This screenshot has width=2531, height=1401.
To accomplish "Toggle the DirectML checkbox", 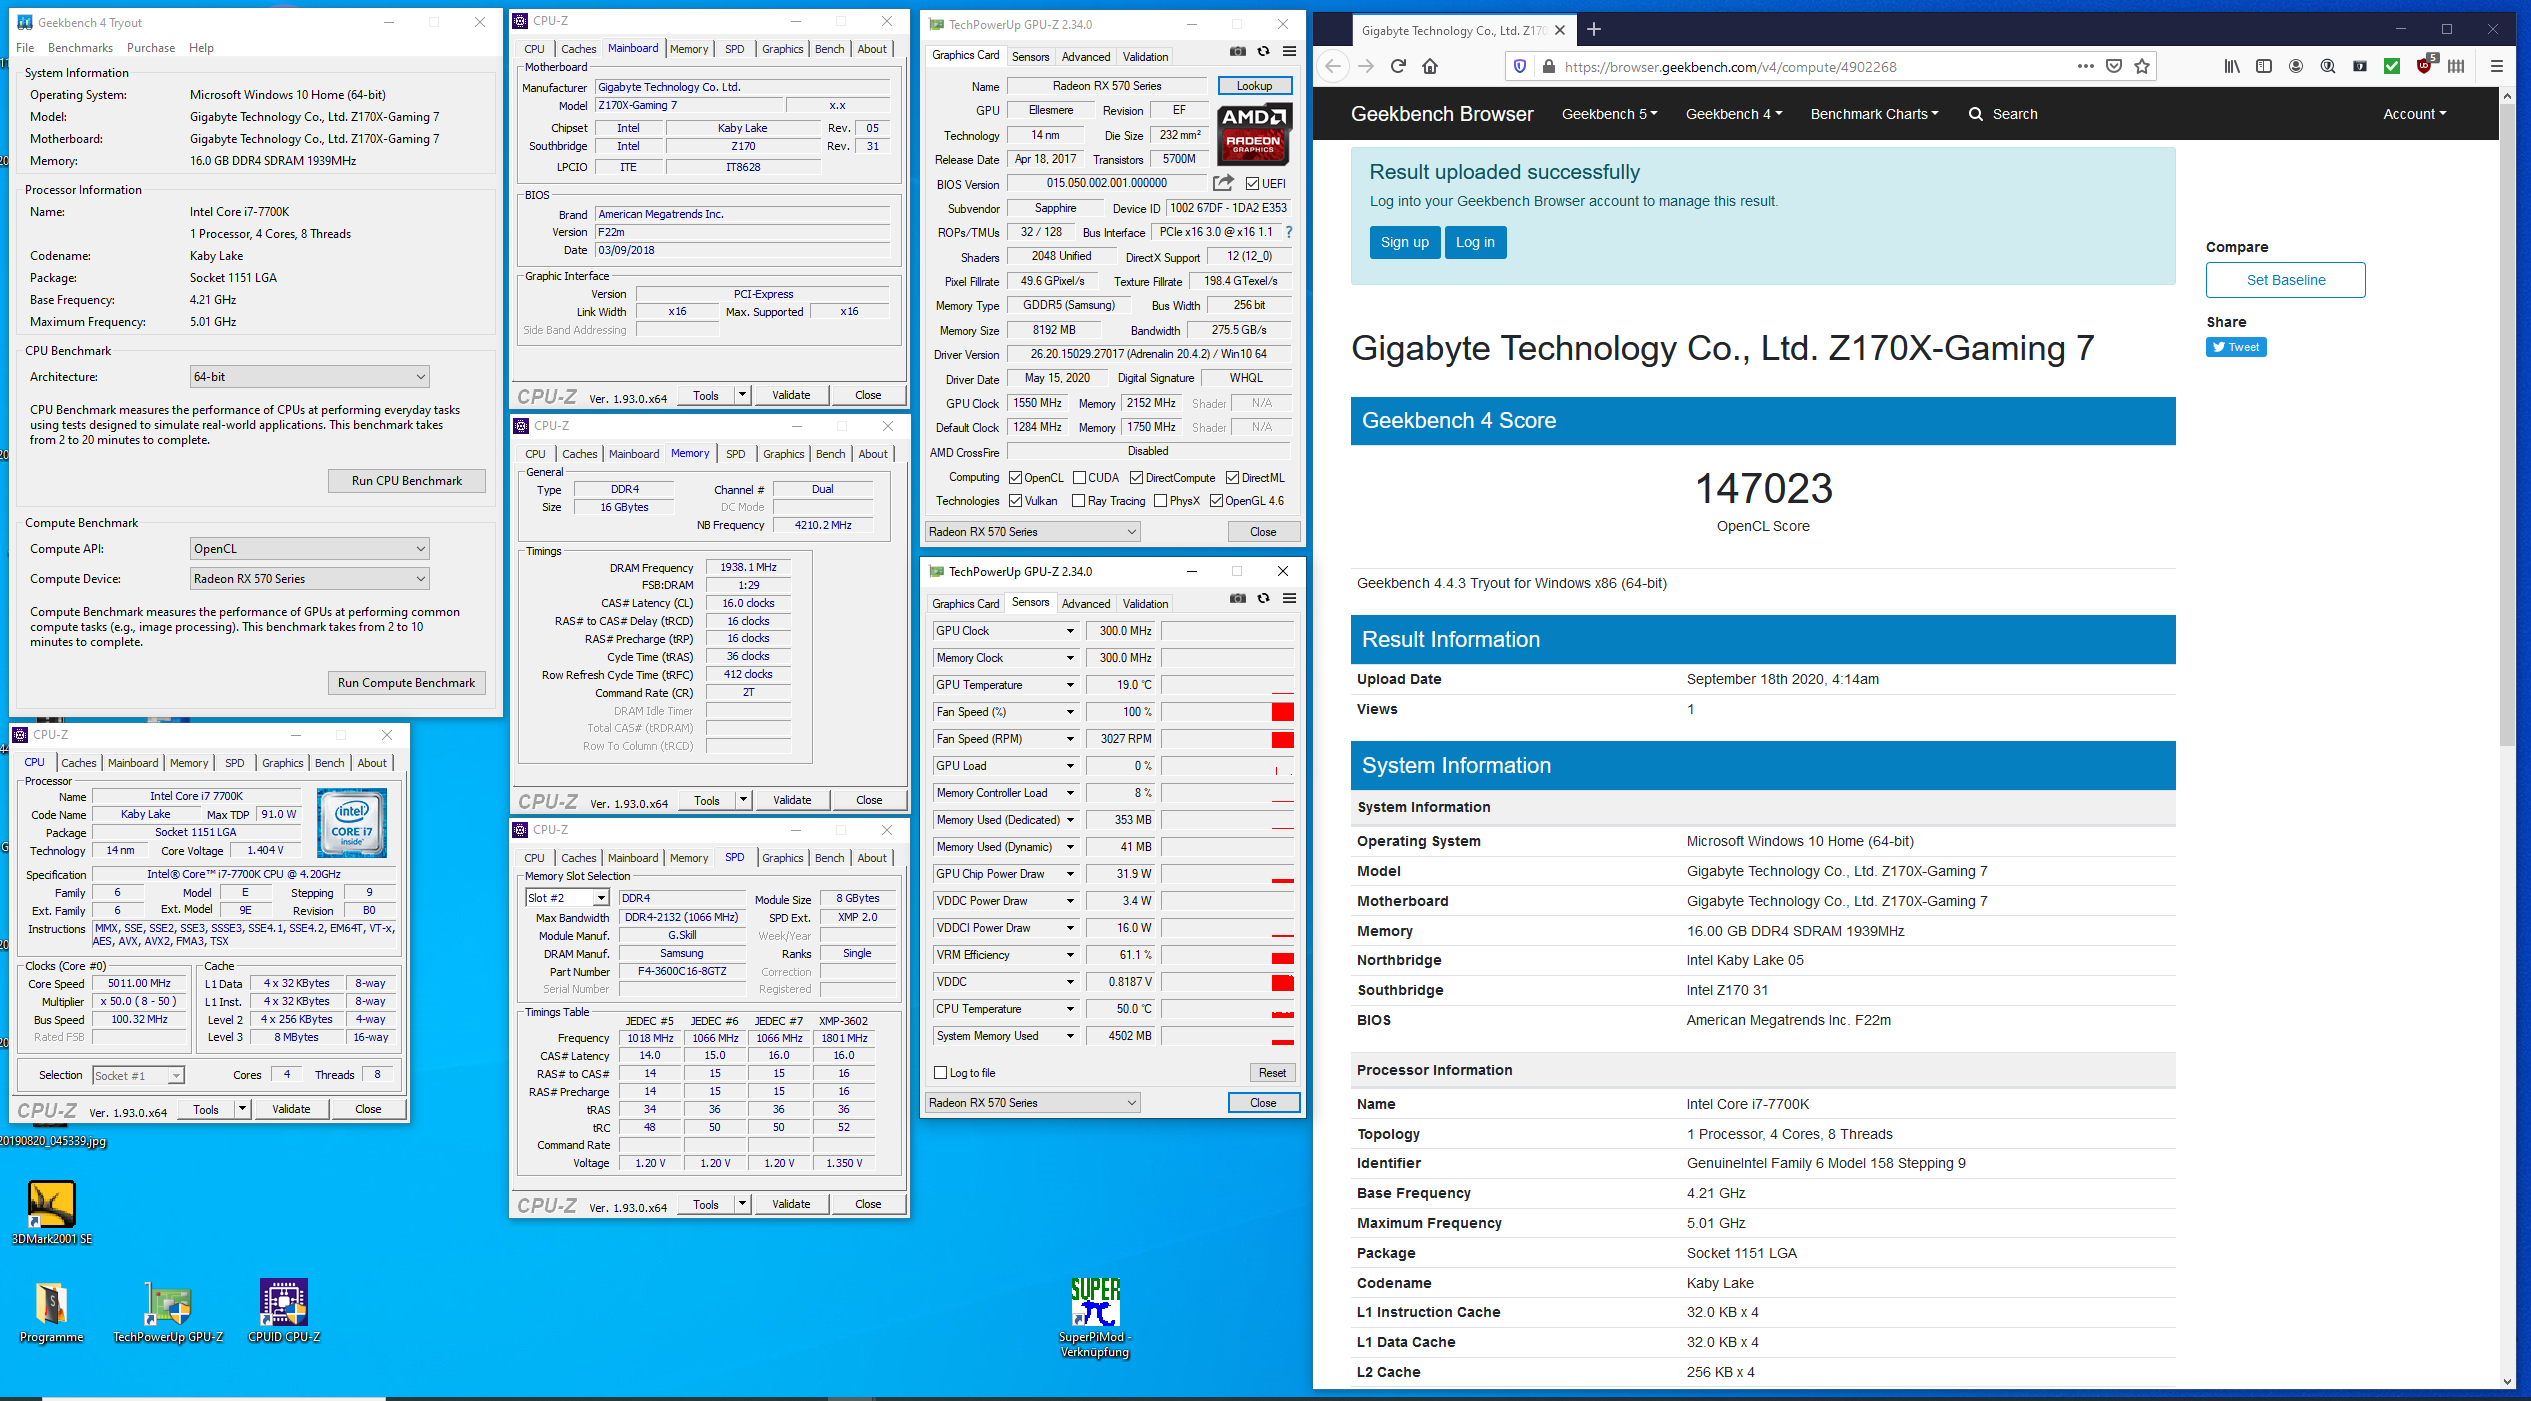I will pos(1232,478).
